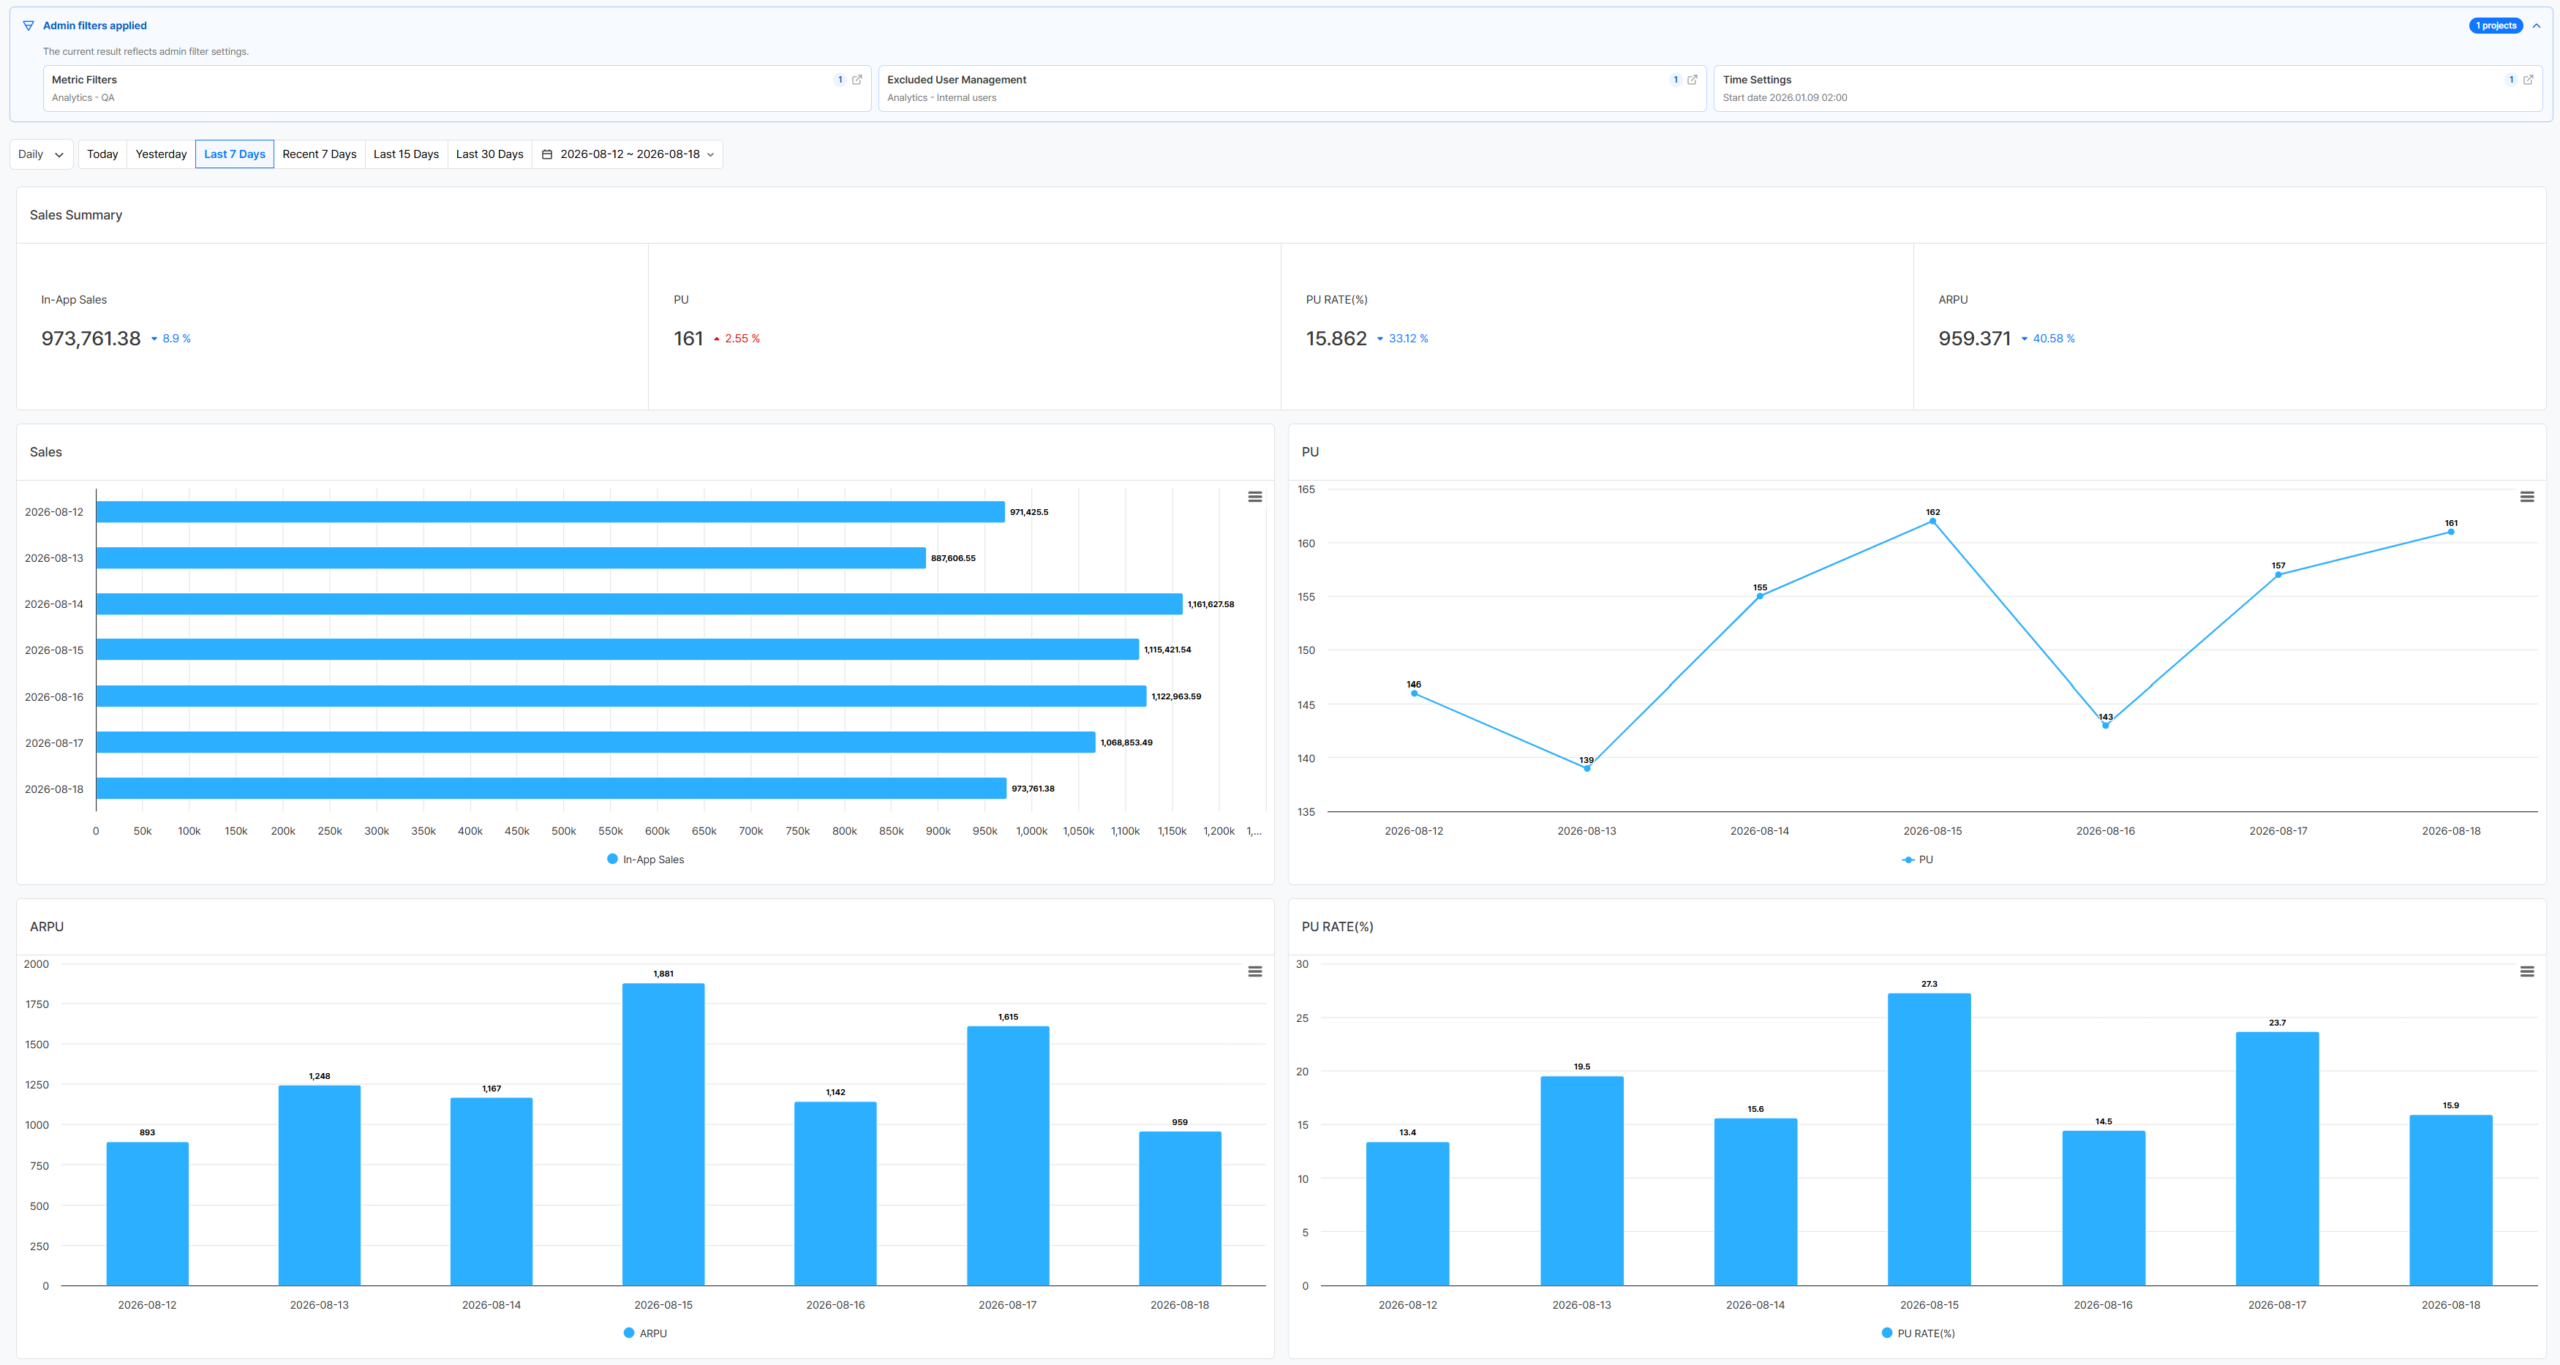Click the PU line data point labeled 143
2560x1365 pixels.
2106,726
